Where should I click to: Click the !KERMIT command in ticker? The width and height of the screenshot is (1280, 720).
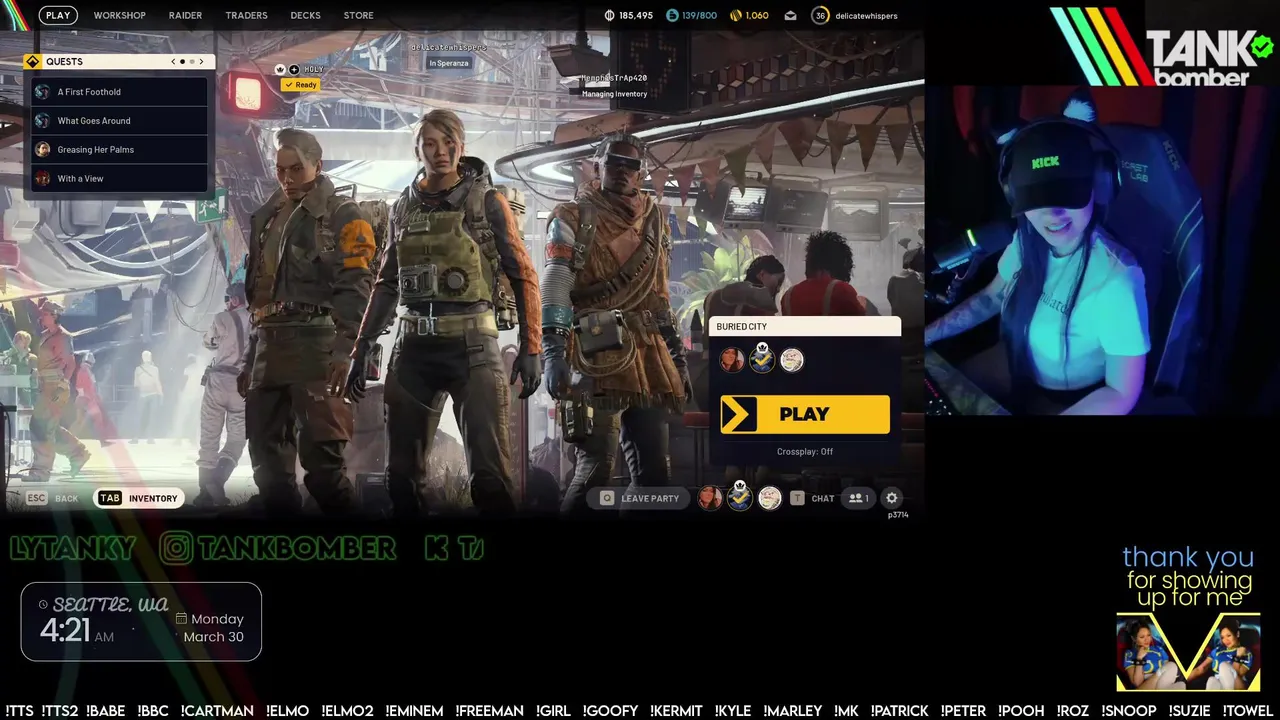[x=676, y=711]
